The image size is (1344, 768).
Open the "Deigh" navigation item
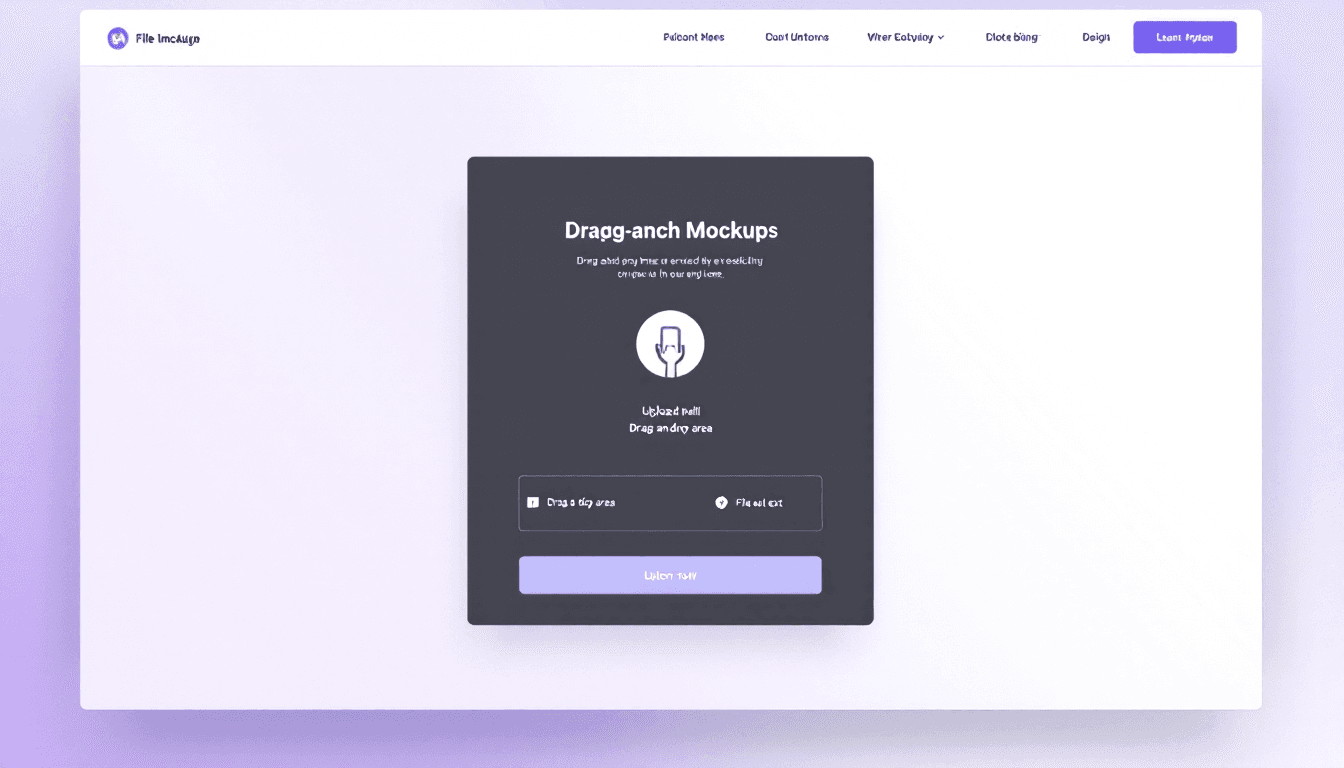point(1096,37)
